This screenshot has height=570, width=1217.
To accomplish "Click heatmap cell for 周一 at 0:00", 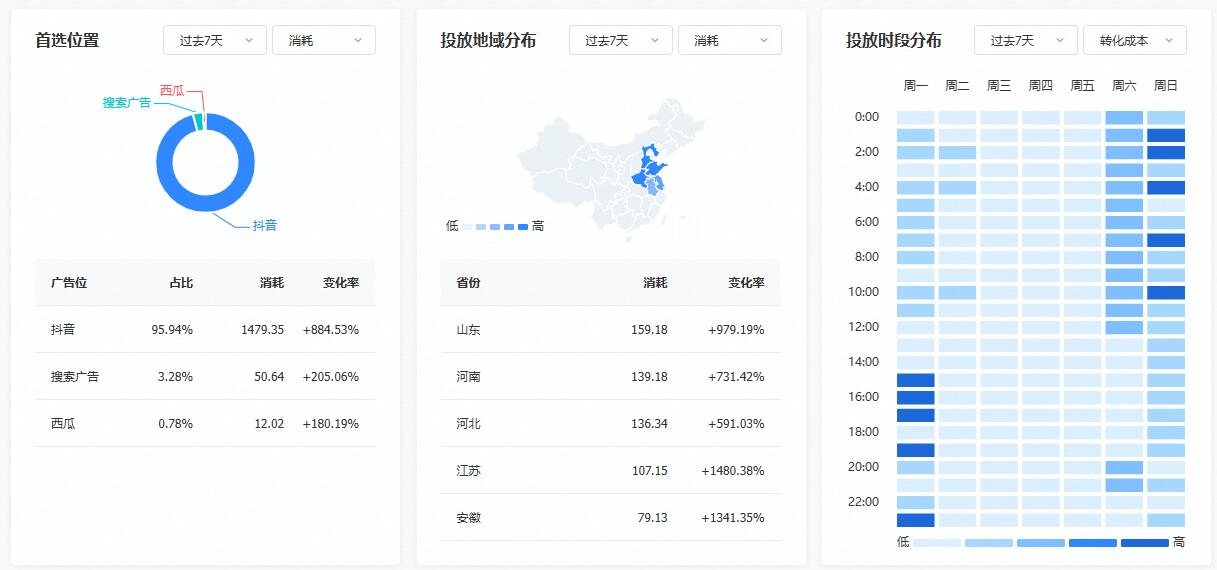I will (x=916, y=117).
